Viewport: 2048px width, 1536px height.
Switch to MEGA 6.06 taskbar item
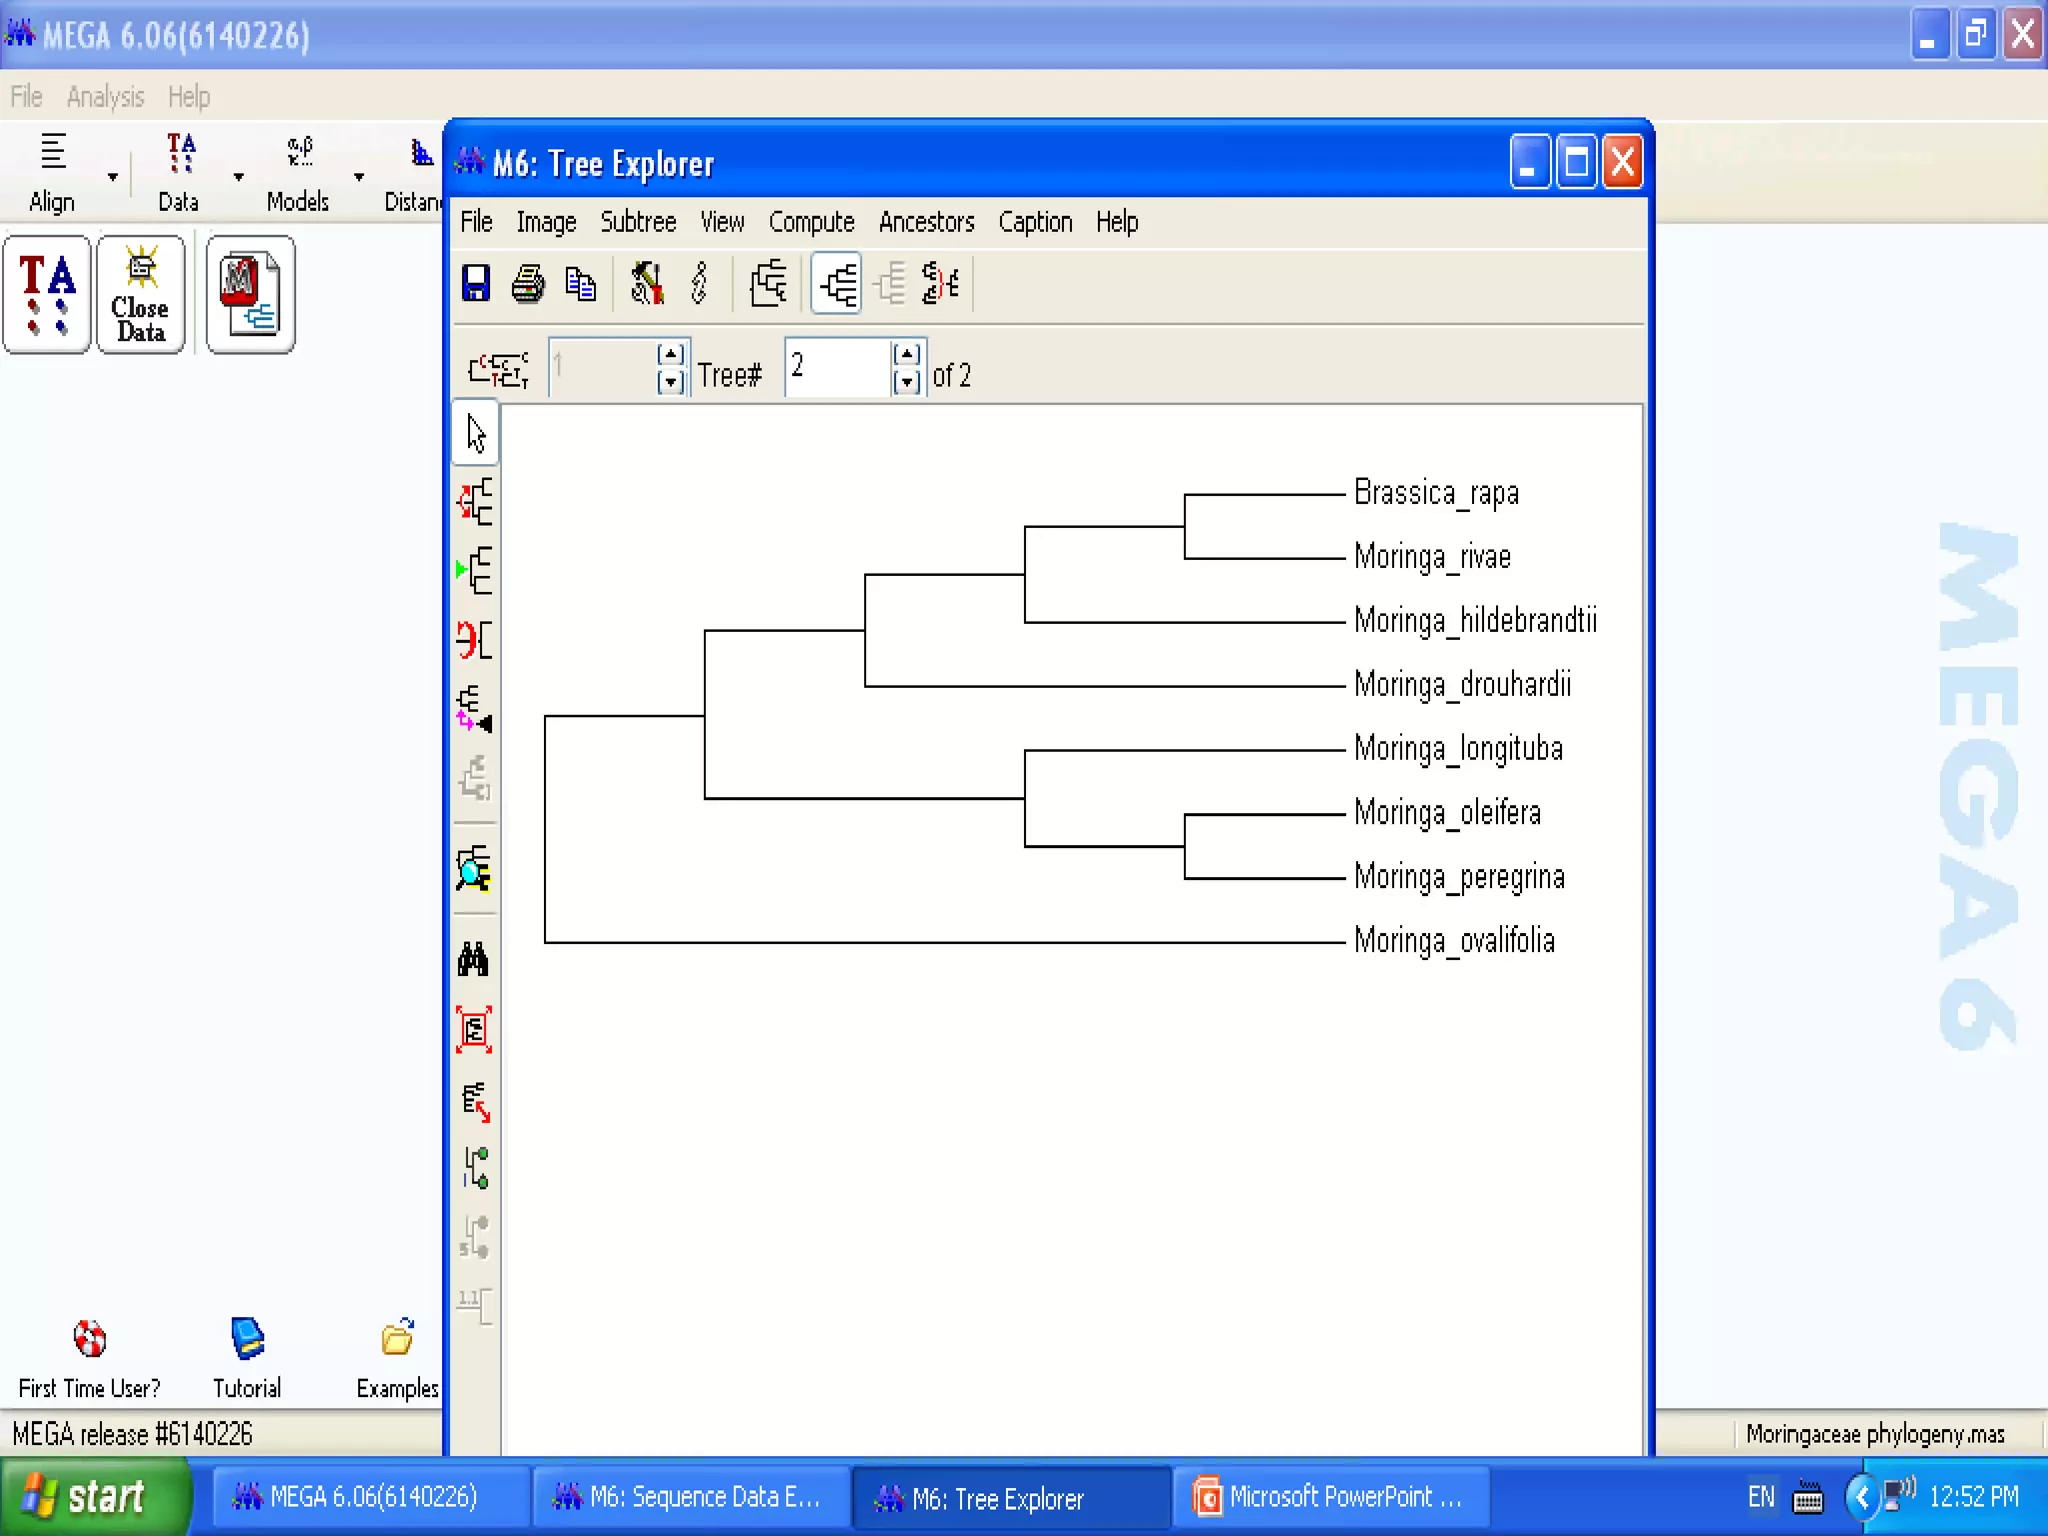pos(370,1497)
